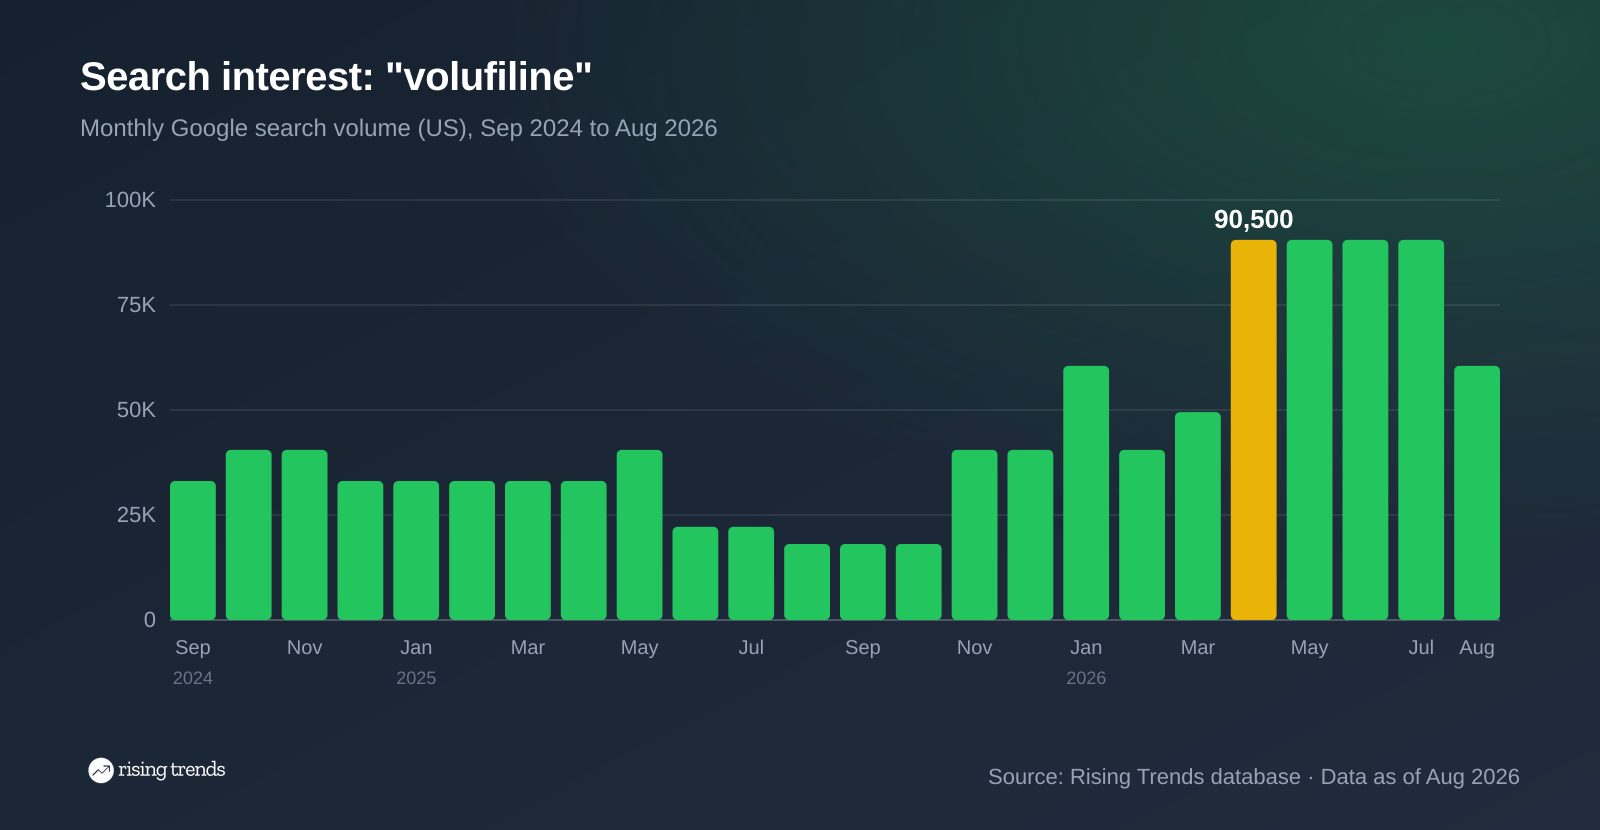Click the '90,500' value label
Image resolution: width=1600 pixels, height=830 pixels.
(x=1253, y=219)
